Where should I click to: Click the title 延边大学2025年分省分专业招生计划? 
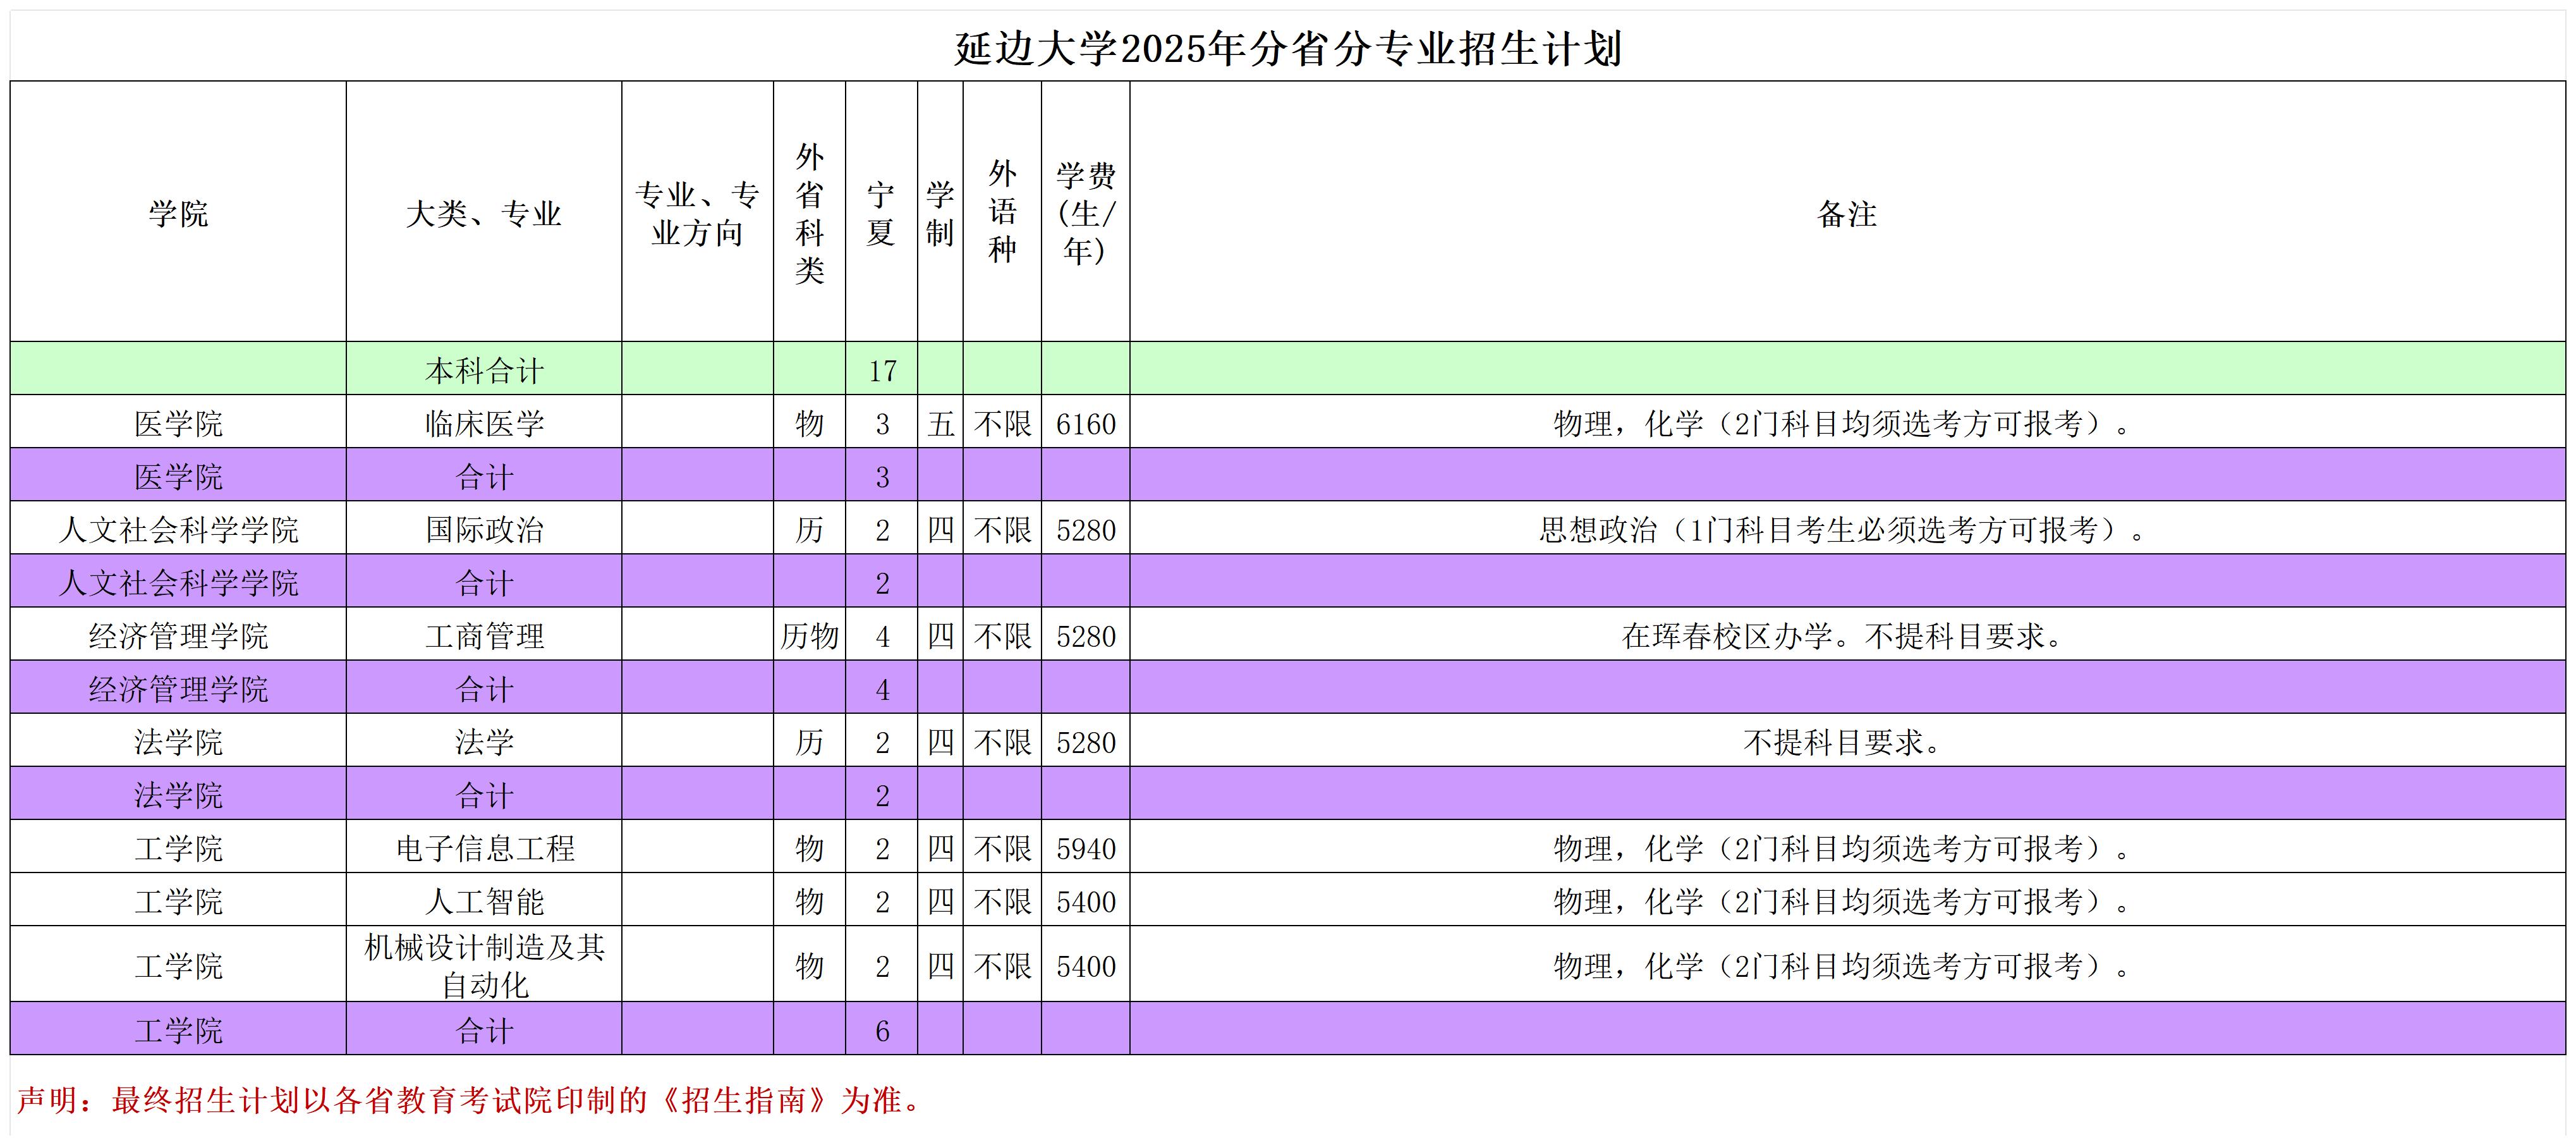tap(1287, 48)
